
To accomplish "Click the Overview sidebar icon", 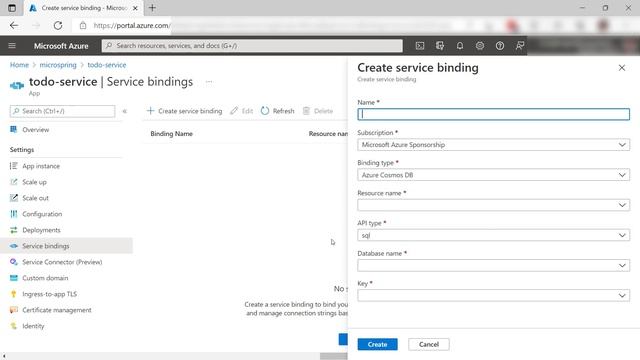I will (x=13, y=129).
